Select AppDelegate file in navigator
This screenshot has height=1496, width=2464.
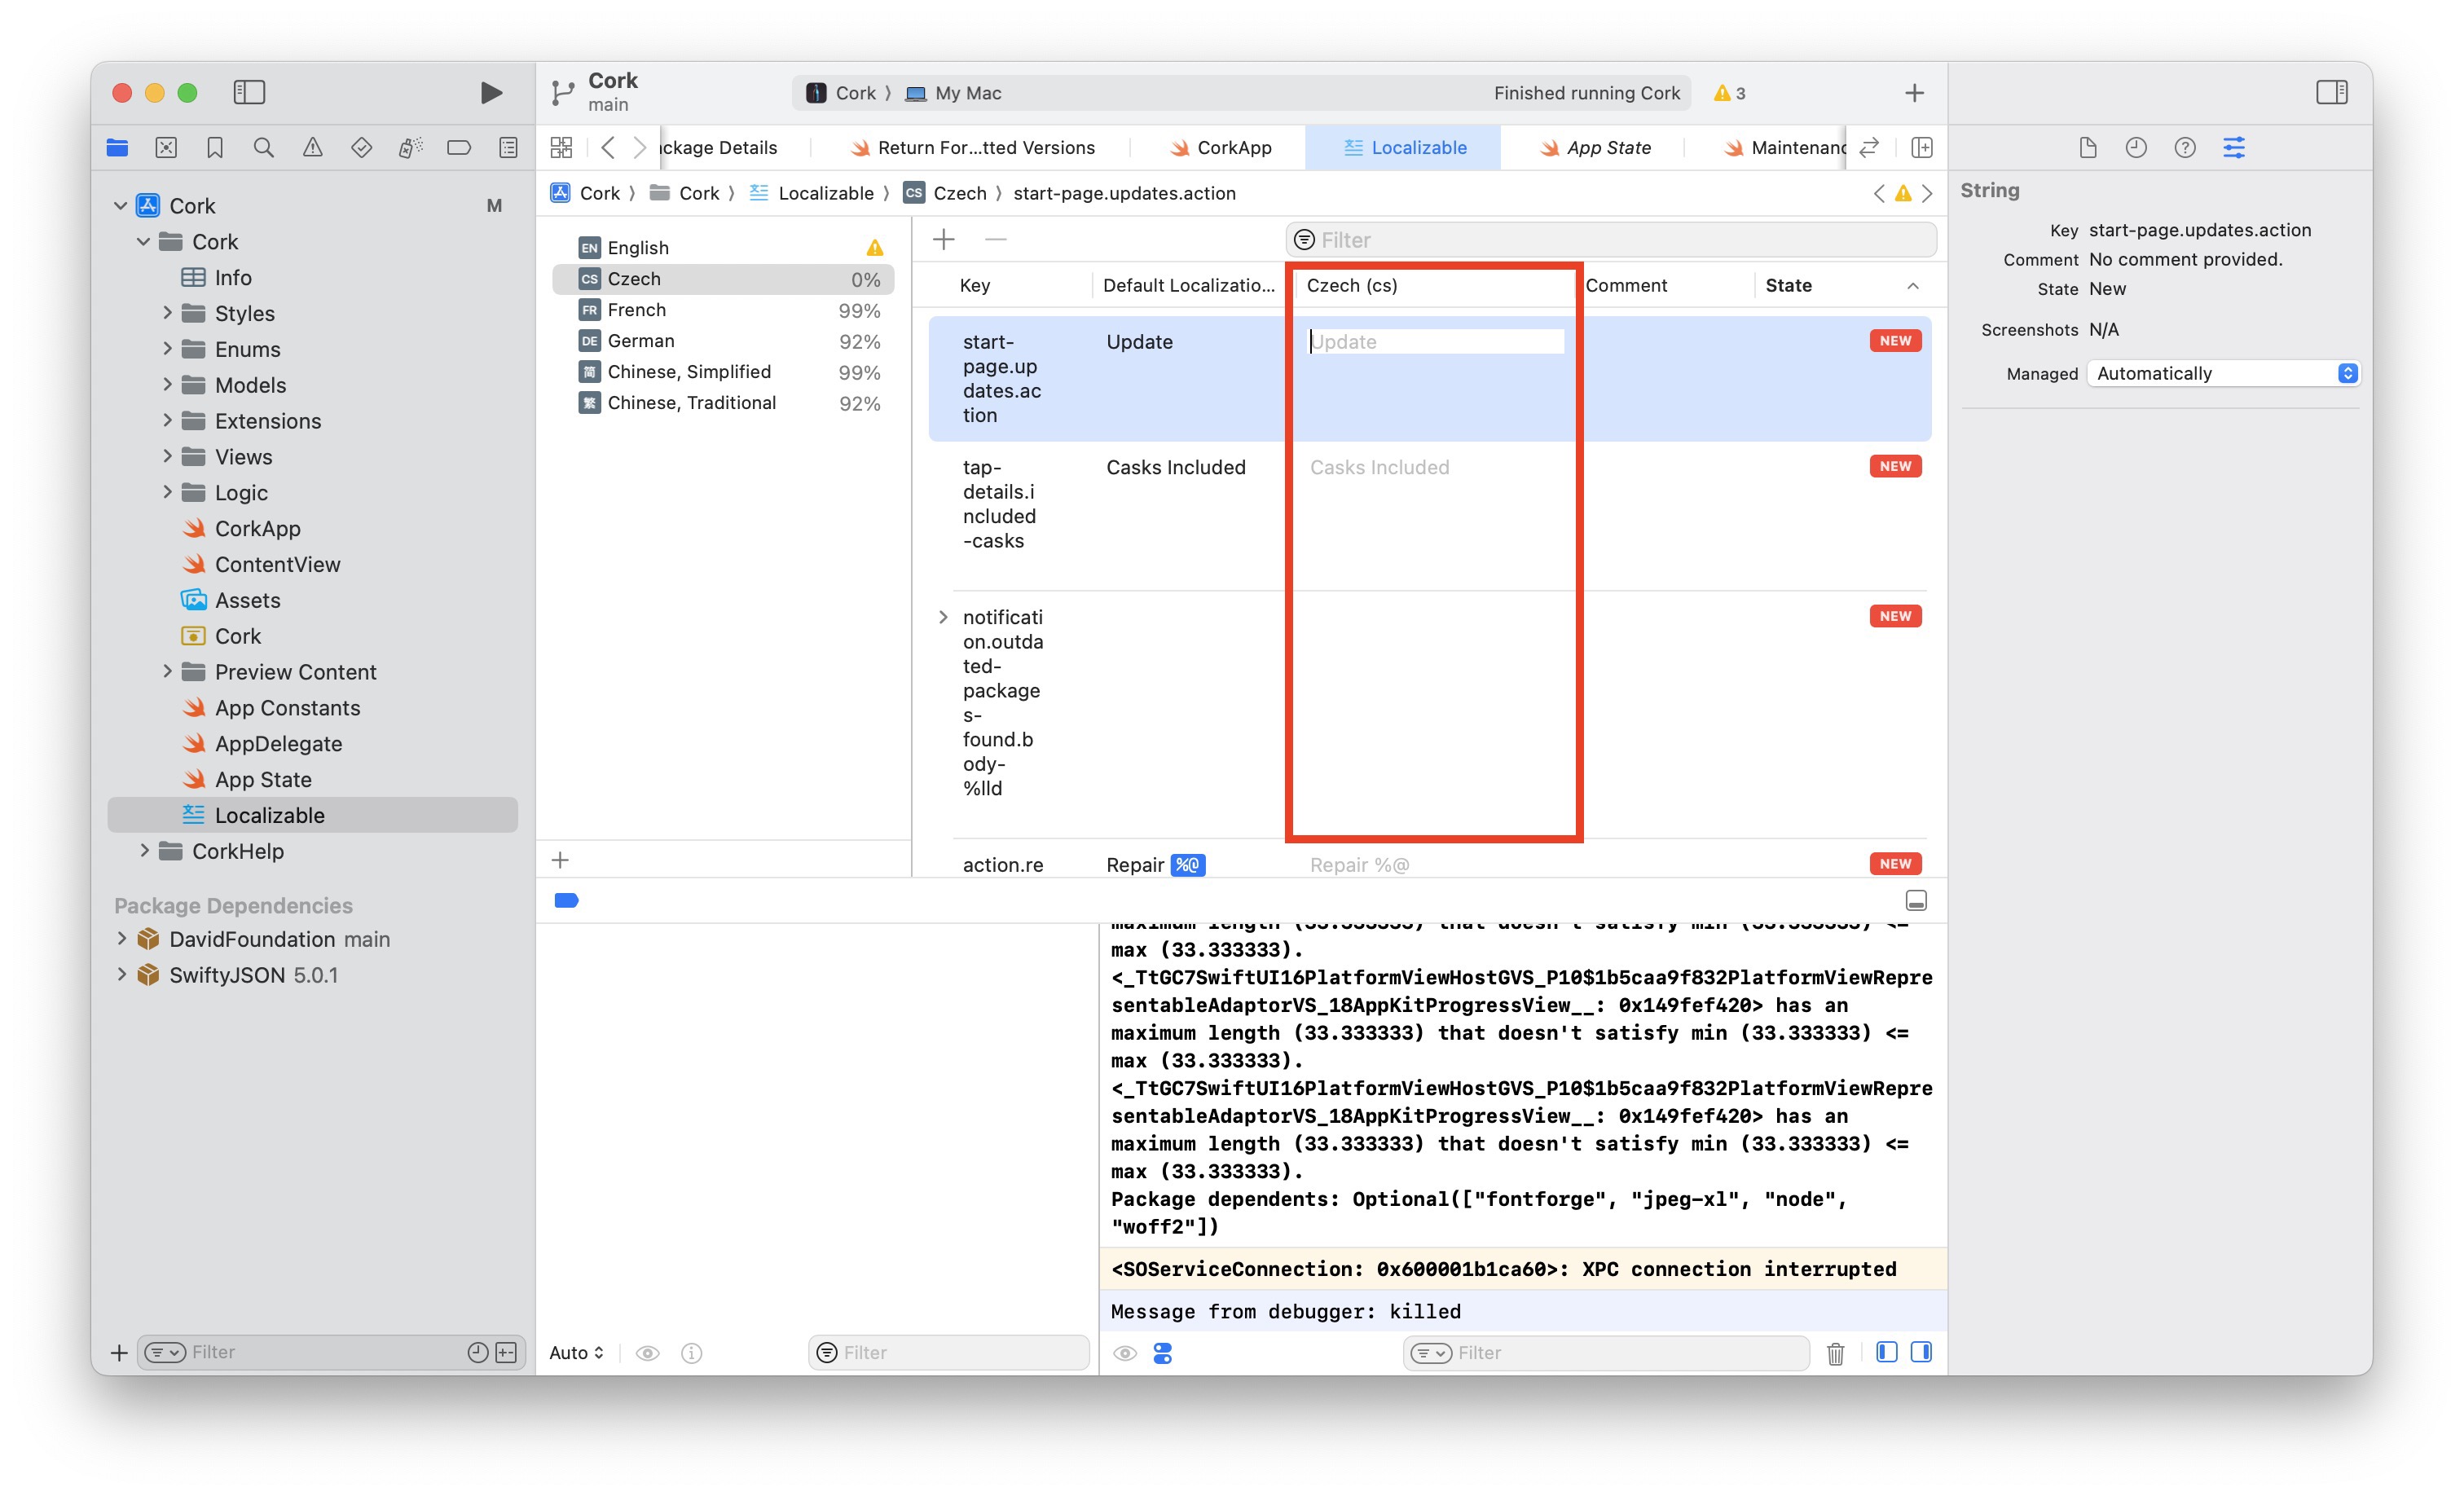click(278, 744)
